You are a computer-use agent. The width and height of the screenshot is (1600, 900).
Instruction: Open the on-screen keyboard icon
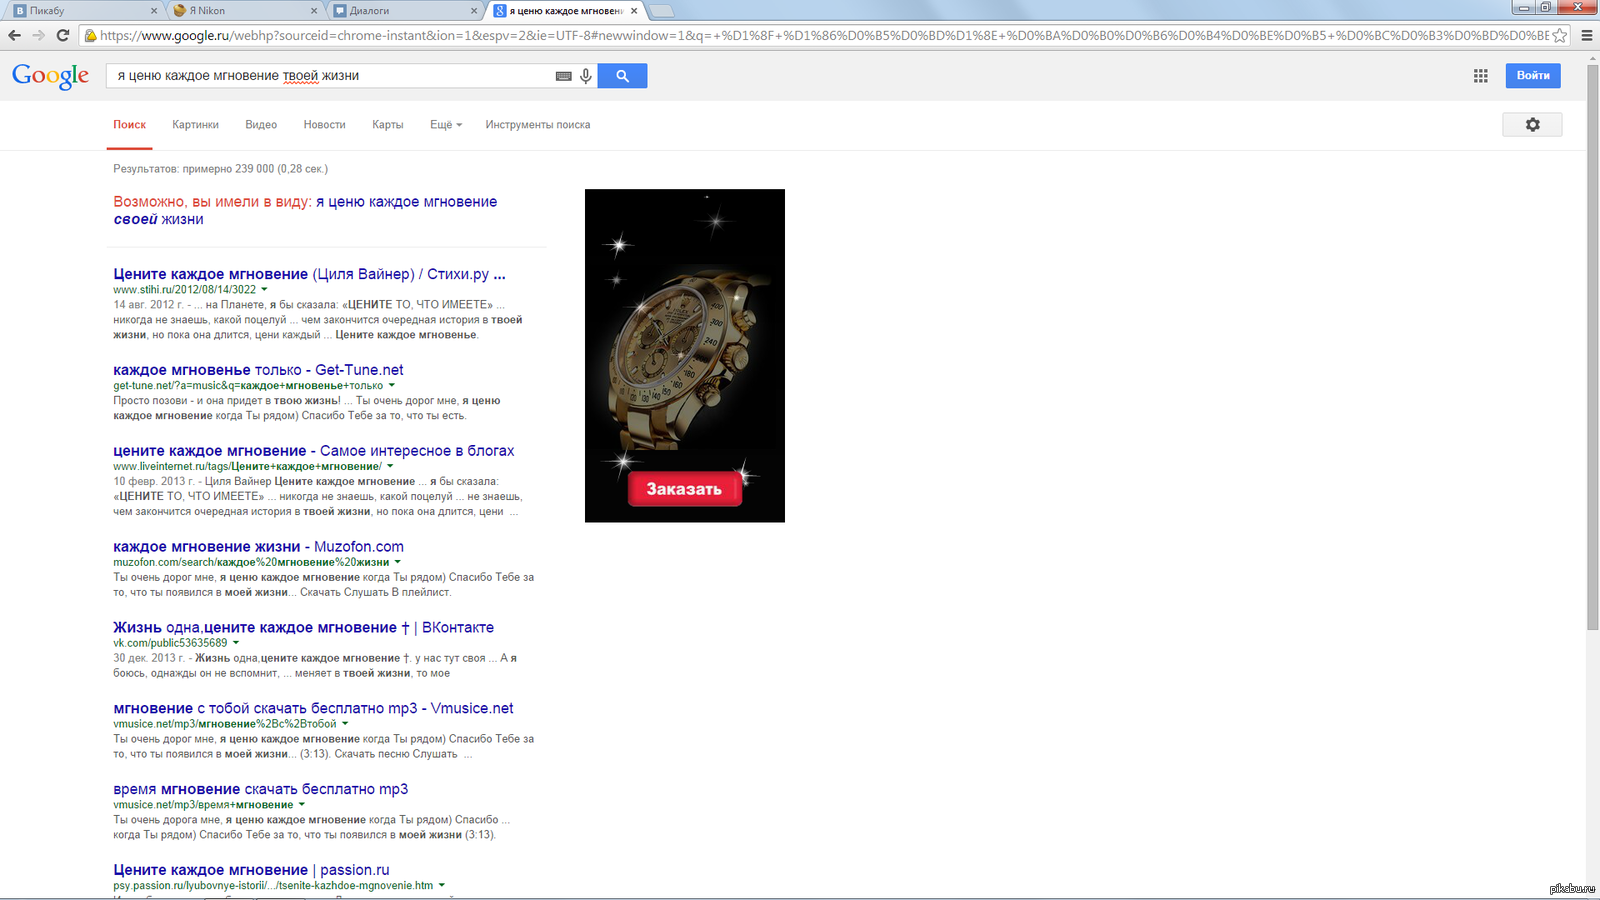[563, 76]
